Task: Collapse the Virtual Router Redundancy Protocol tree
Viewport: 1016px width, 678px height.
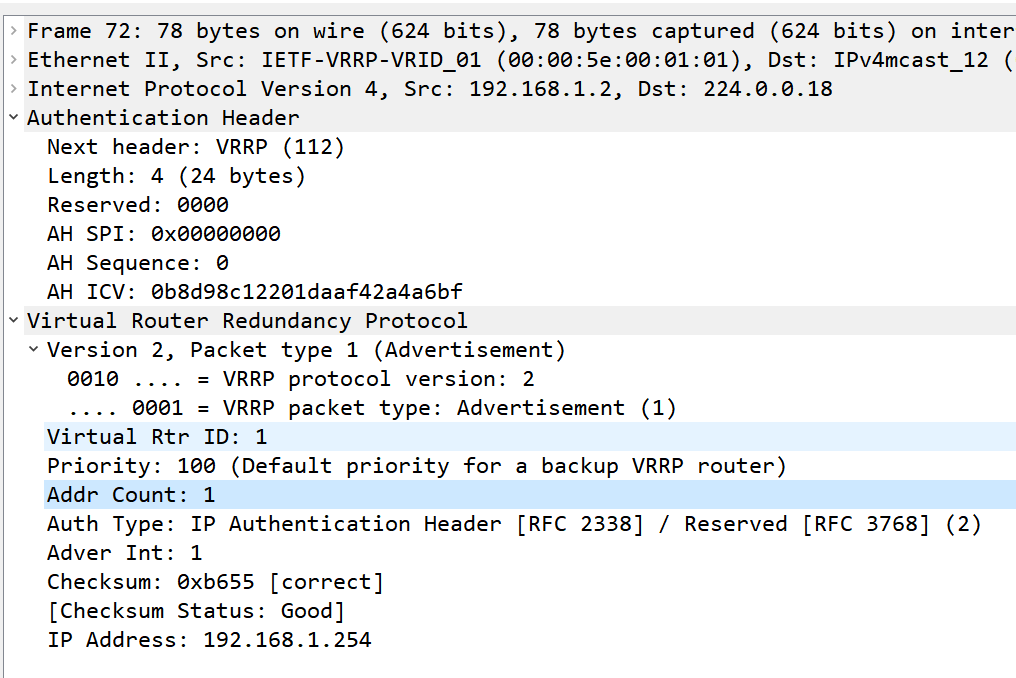Action: 13,321
